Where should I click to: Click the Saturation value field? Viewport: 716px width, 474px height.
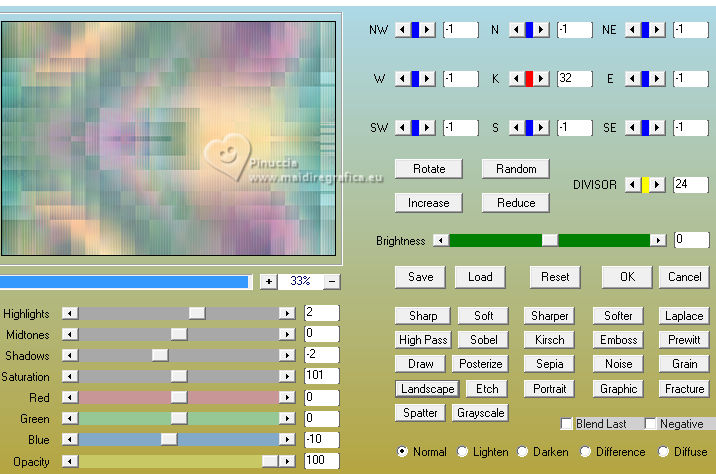pos(322,376)
